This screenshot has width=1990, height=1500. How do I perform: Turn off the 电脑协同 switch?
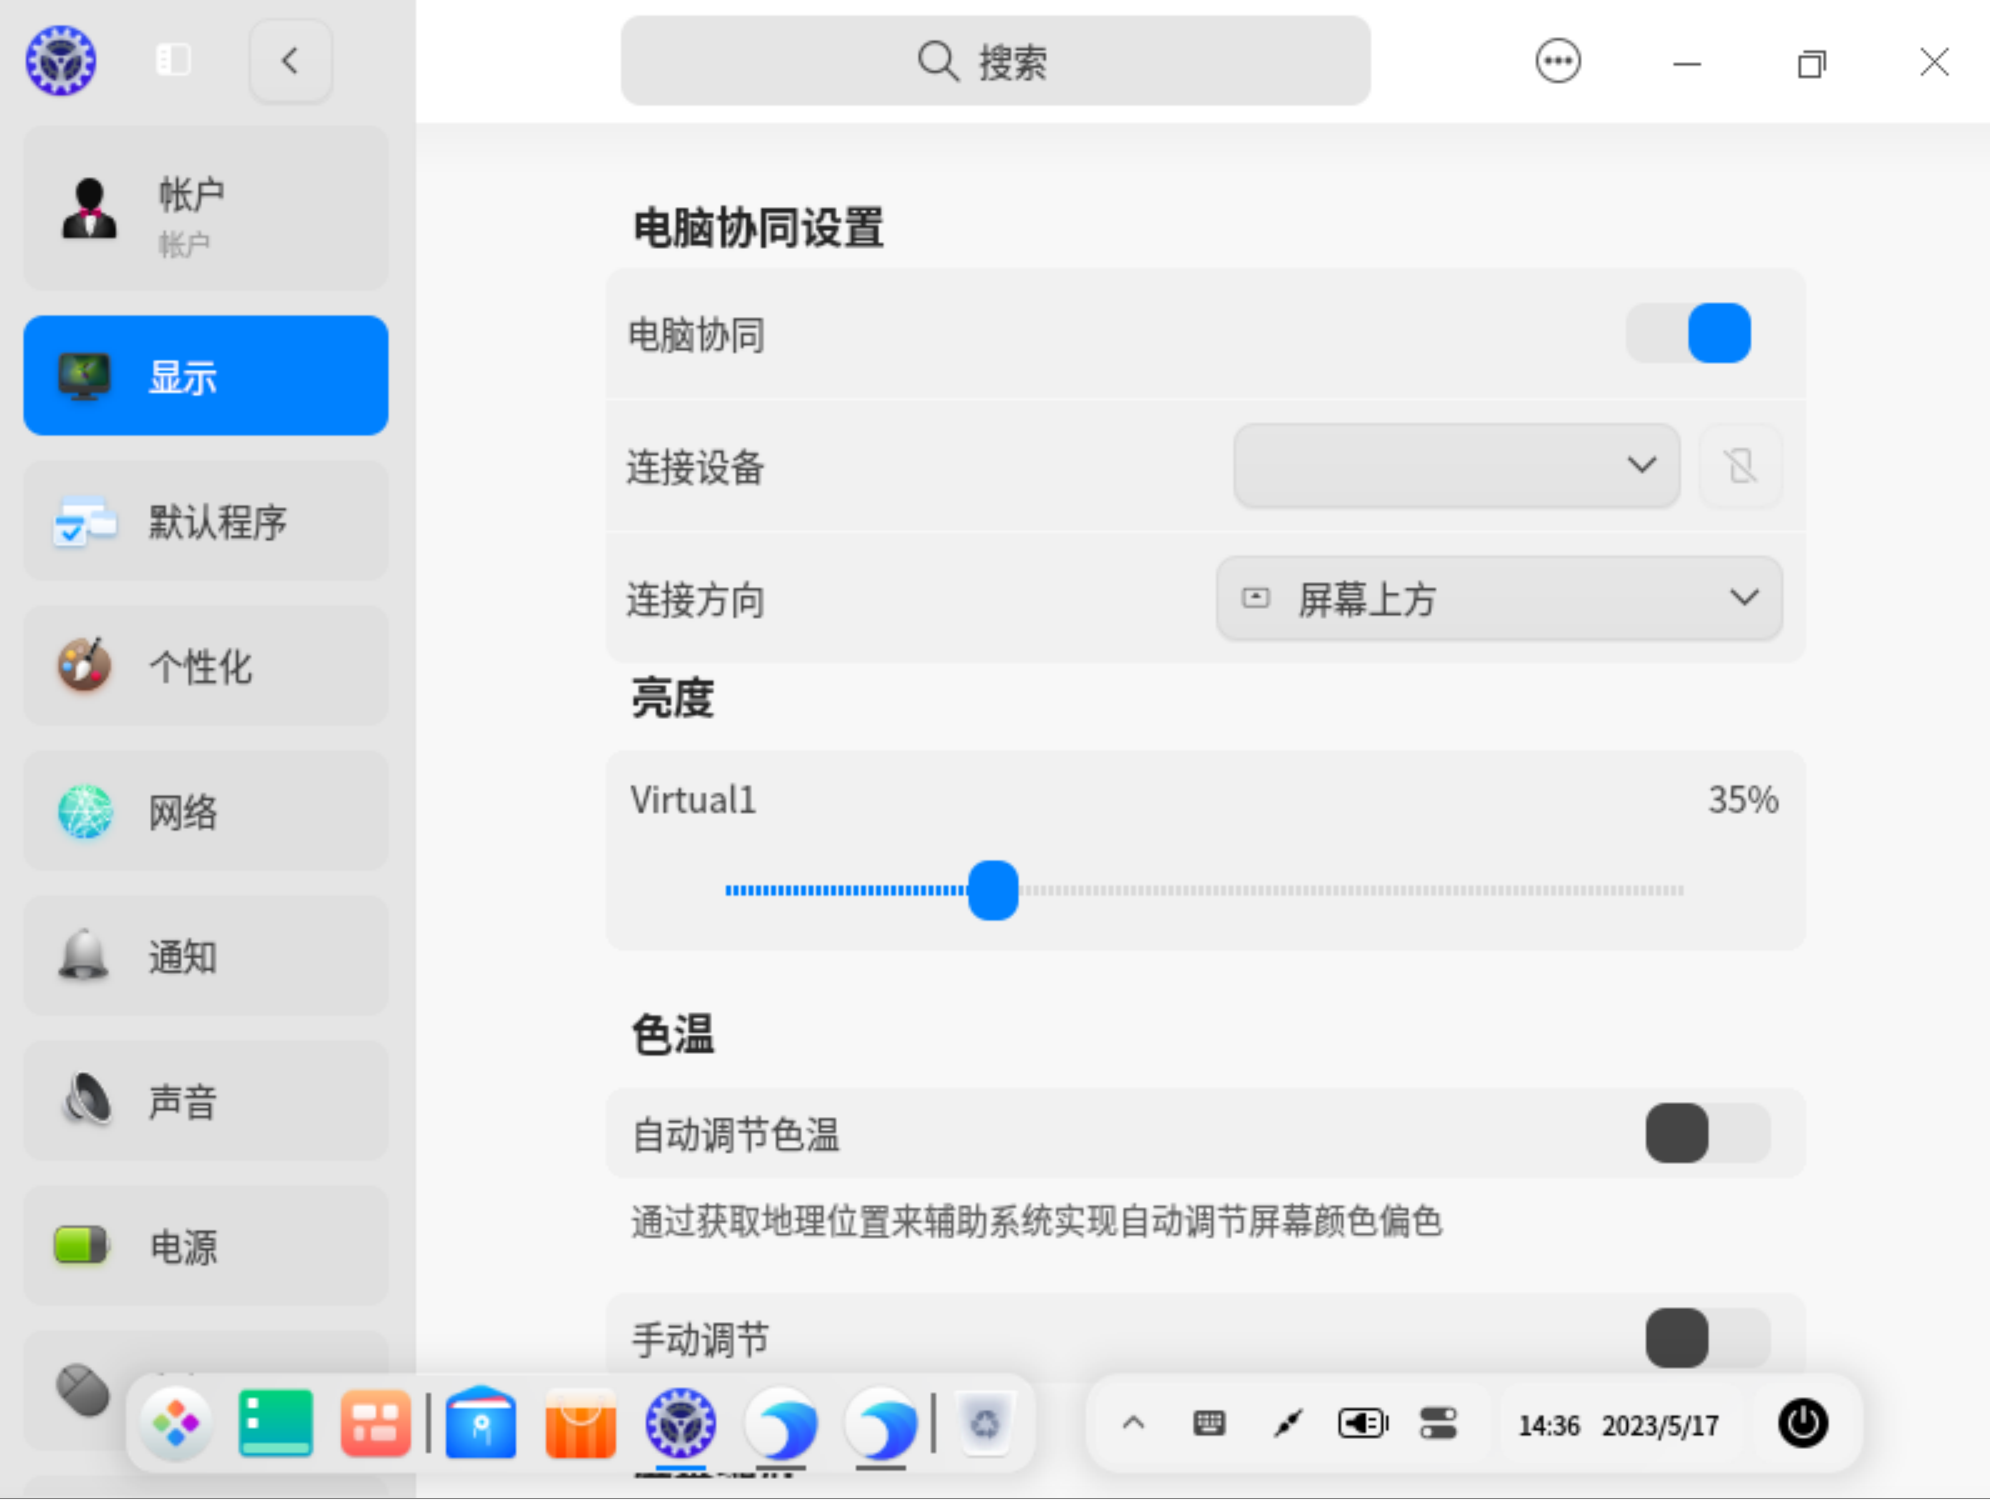1688,334
